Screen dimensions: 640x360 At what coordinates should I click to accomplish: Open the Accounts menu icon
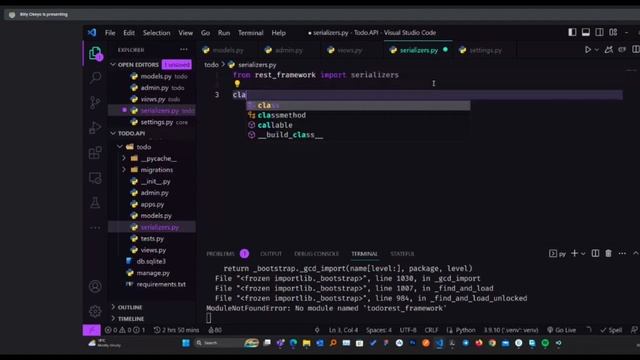[x=95, y=286]
